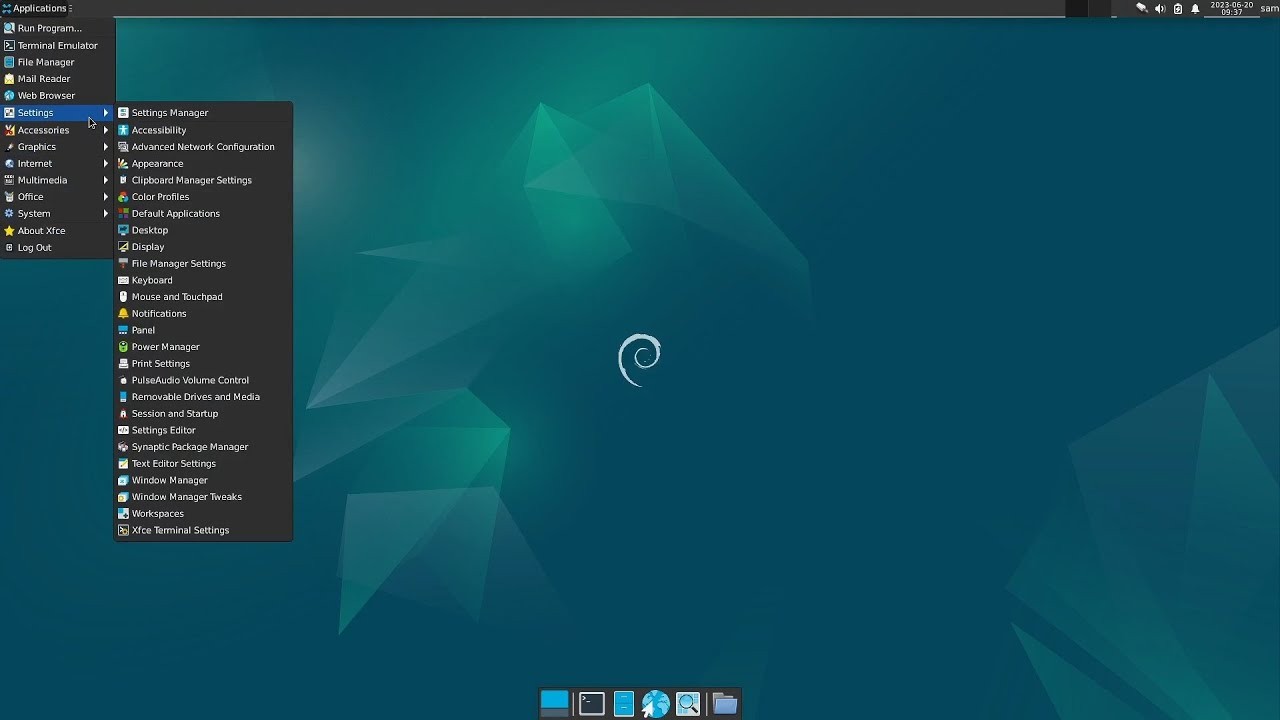Click the Display icon in Settings submenu

pyautogui.click(x=123, y=247)
